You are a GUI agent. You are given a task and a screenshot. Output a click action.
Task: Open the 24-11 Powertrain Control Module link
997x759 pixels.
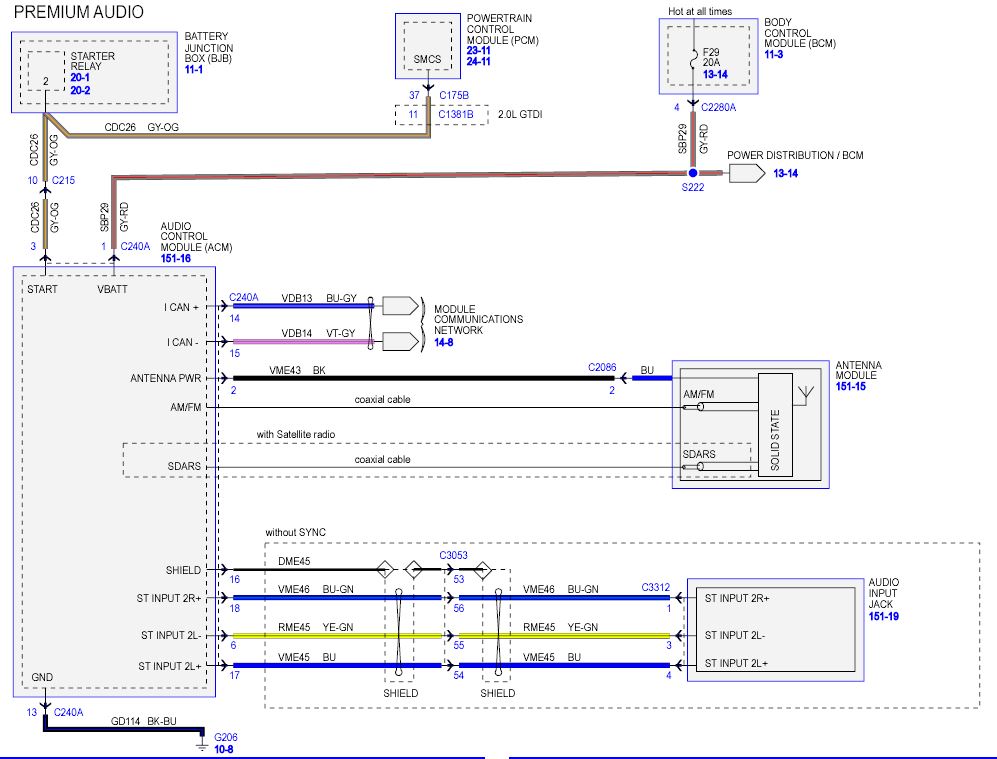(x=479, y=60)
